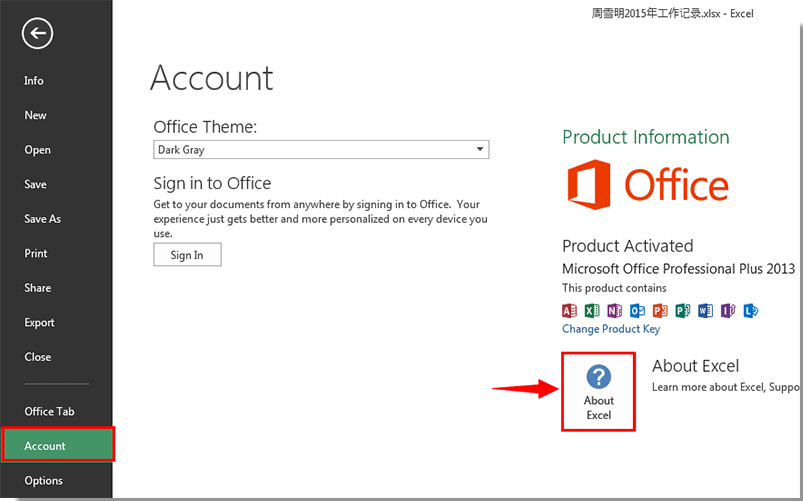
Task: Click the OneNote product icon
Action: (x=614, y=310)
